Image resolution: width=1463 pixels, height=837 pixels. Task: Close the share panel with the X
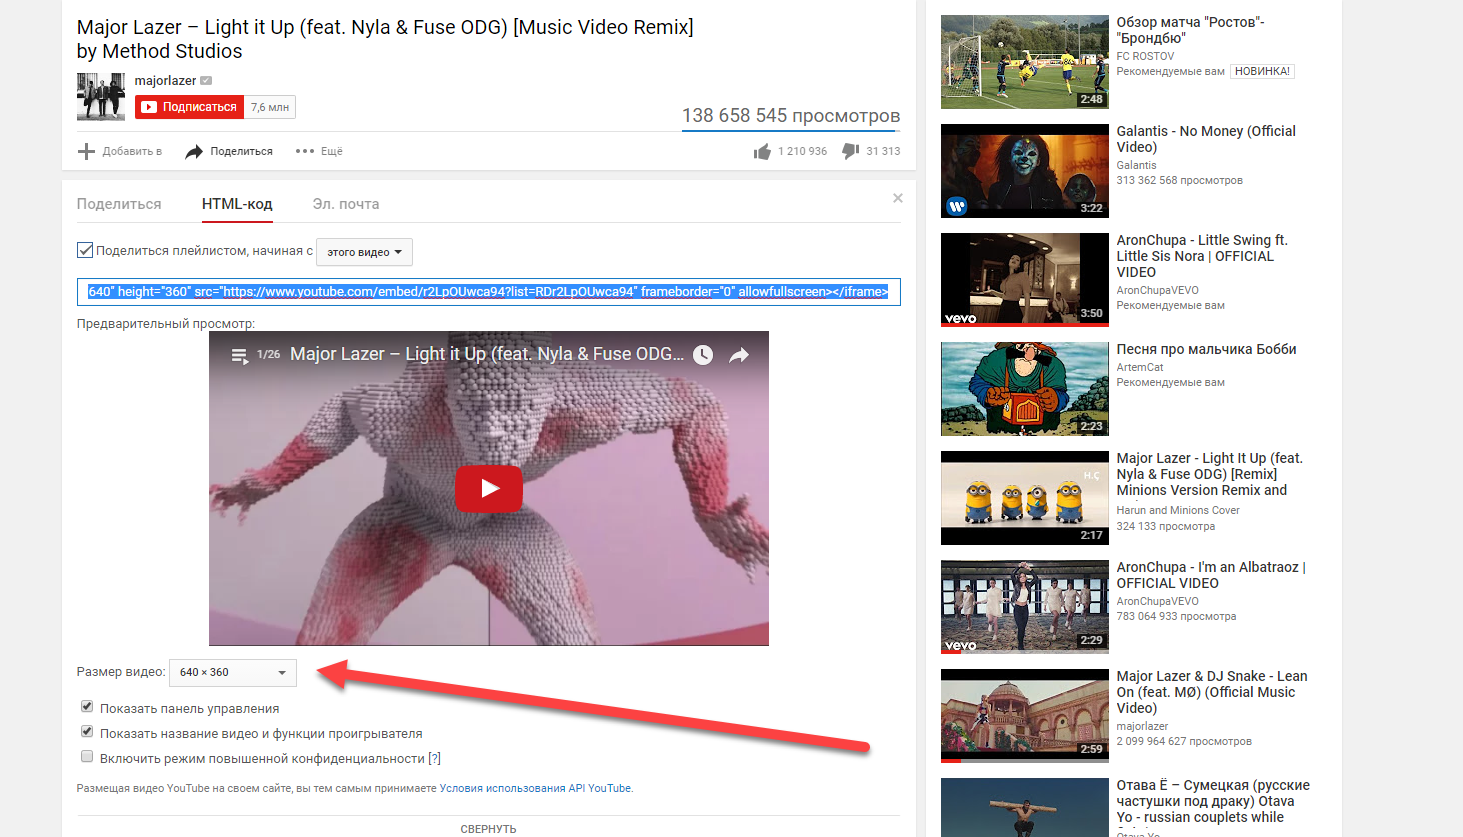(898, 198)
